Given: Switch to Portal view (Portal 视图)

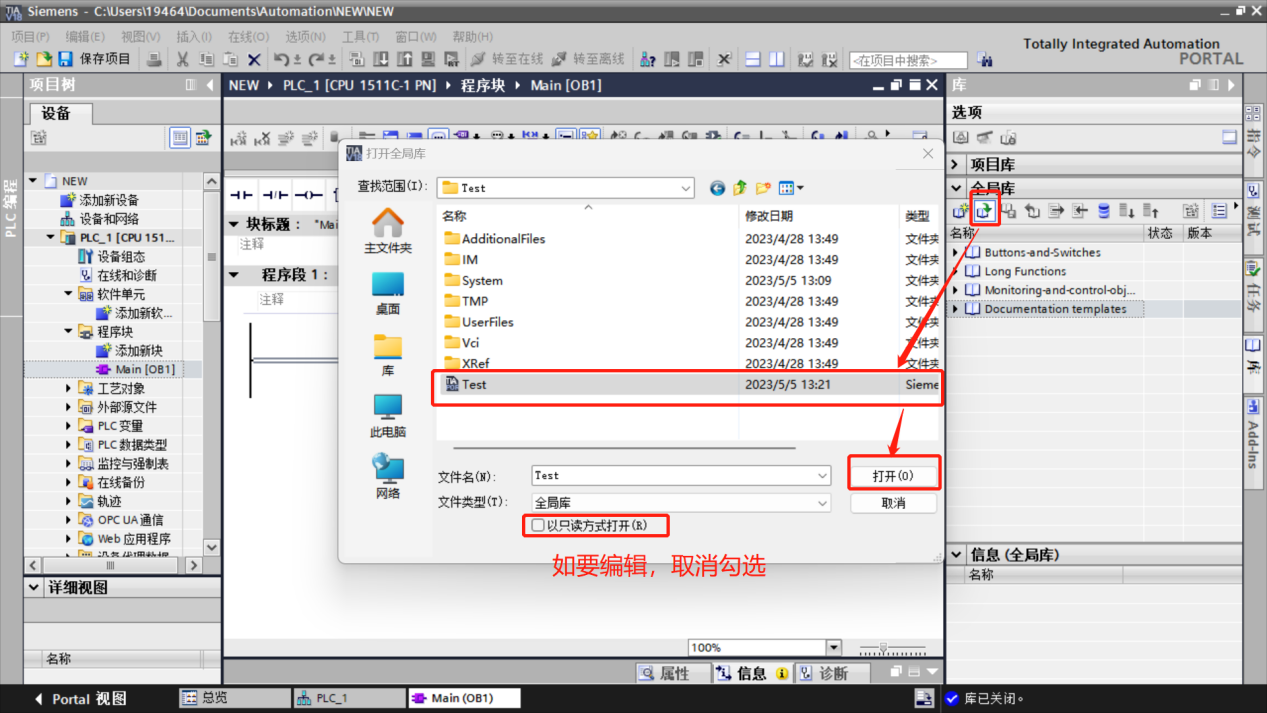Looking at the screenshot, I should pos(82,699).
